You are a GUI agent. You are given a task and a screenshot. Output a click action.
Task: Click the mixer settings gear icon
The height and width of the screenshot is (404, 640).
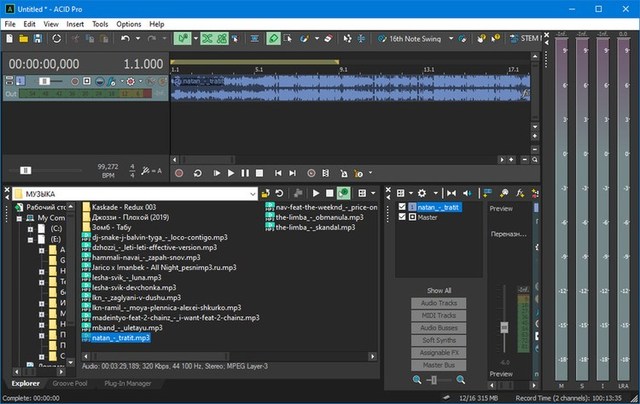click(421, 192)
